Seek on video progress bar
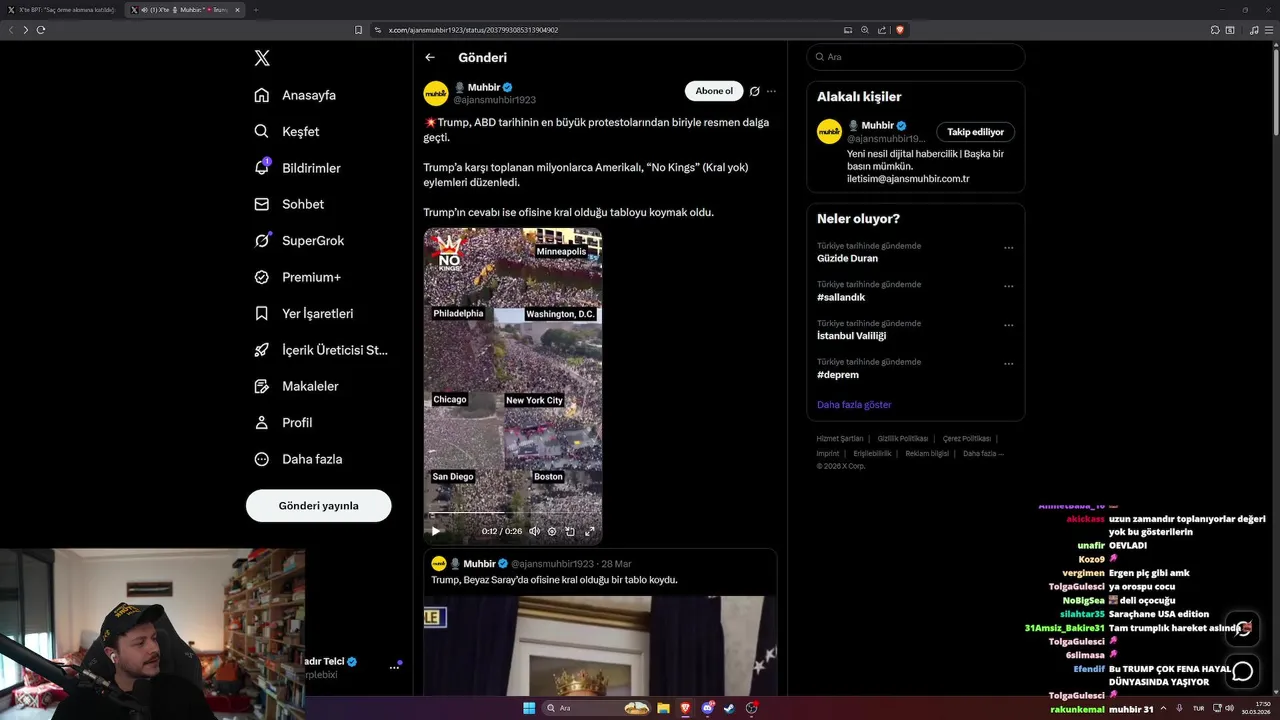This screenshot has height=720, width=1280. click(x=512, y=515)
